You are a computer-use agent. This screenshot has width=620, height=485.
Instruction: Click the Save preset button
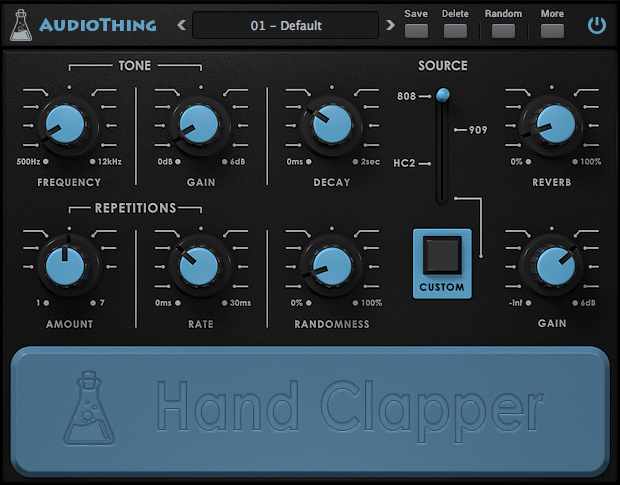click(x=416, y=31)
